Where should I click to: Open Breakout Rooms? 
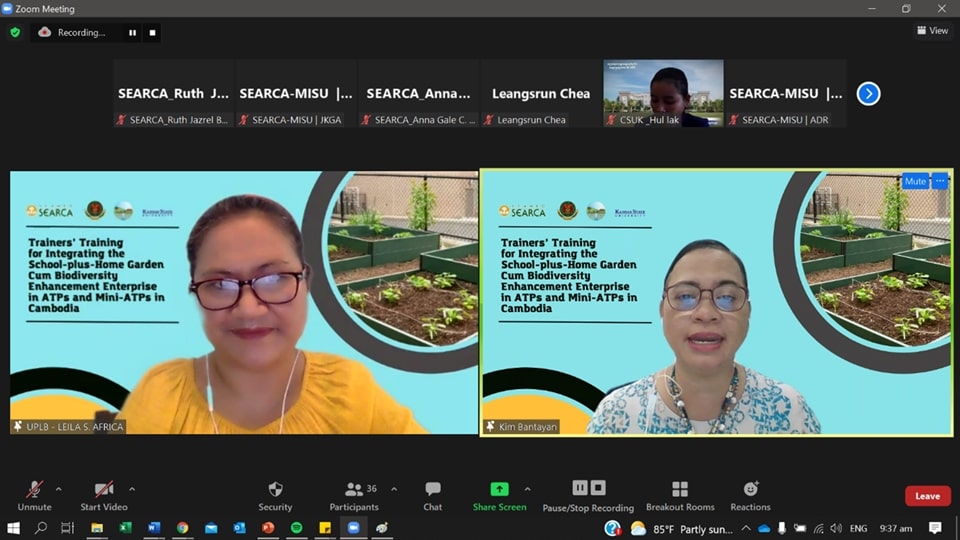tap(680, 495)
